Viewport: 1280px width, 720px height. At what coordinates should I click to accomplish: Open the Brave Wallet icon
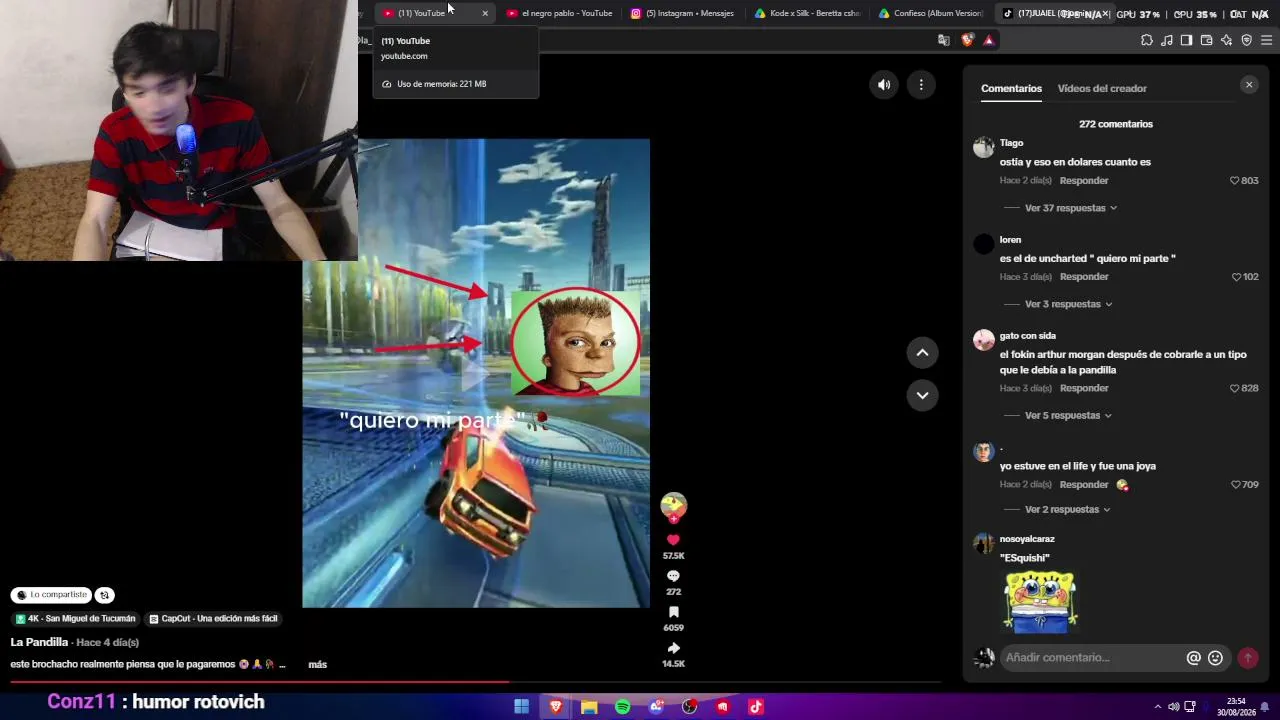click(1206, 40)
